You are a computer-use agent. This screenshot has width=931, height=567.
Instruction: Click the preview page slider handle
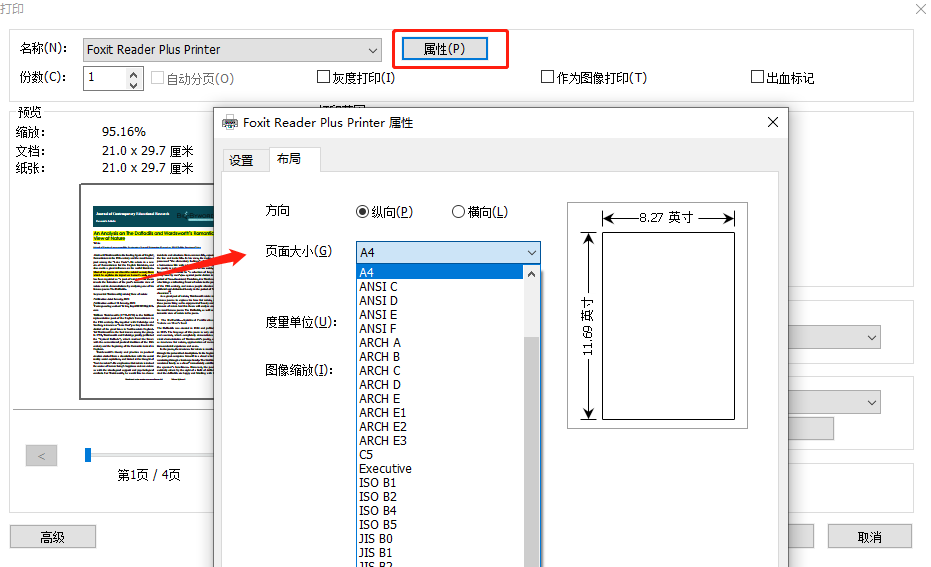click(x=88, y=455)
